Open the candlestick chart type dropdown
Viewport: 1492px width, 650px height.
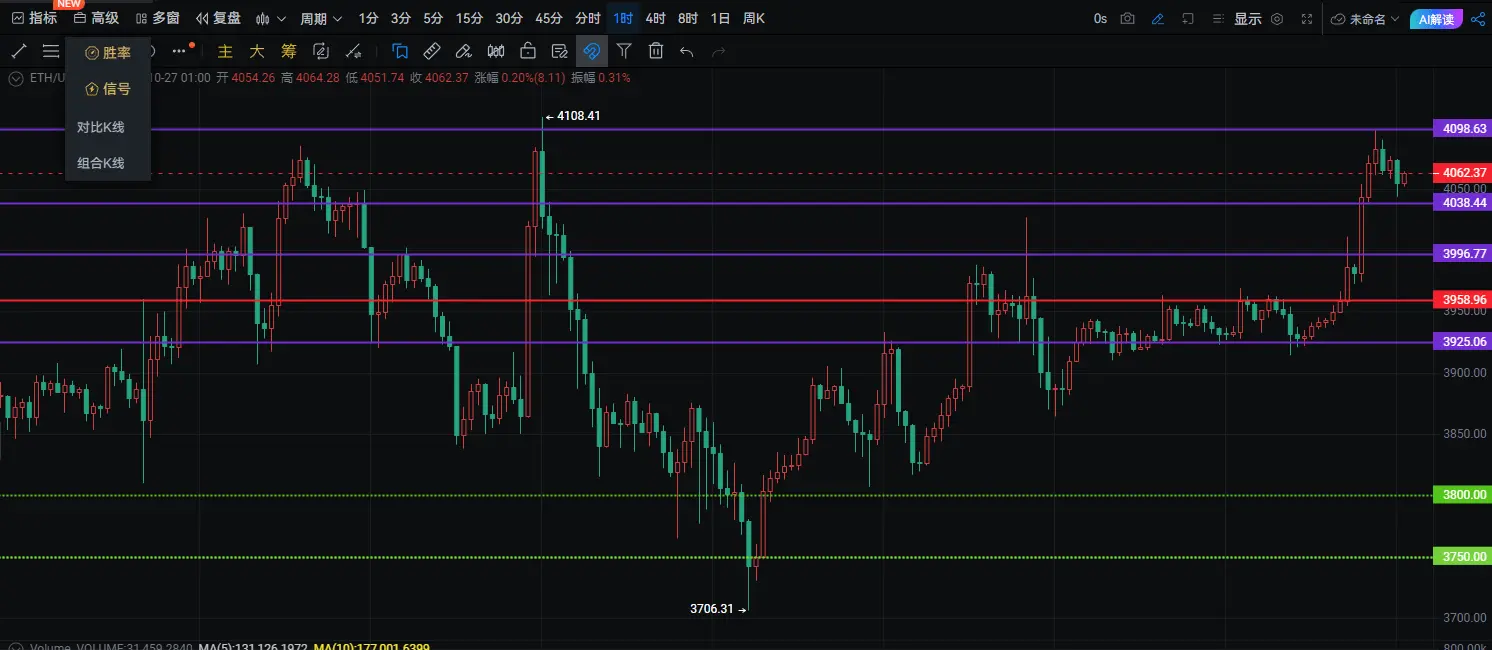tap(270, 18)
